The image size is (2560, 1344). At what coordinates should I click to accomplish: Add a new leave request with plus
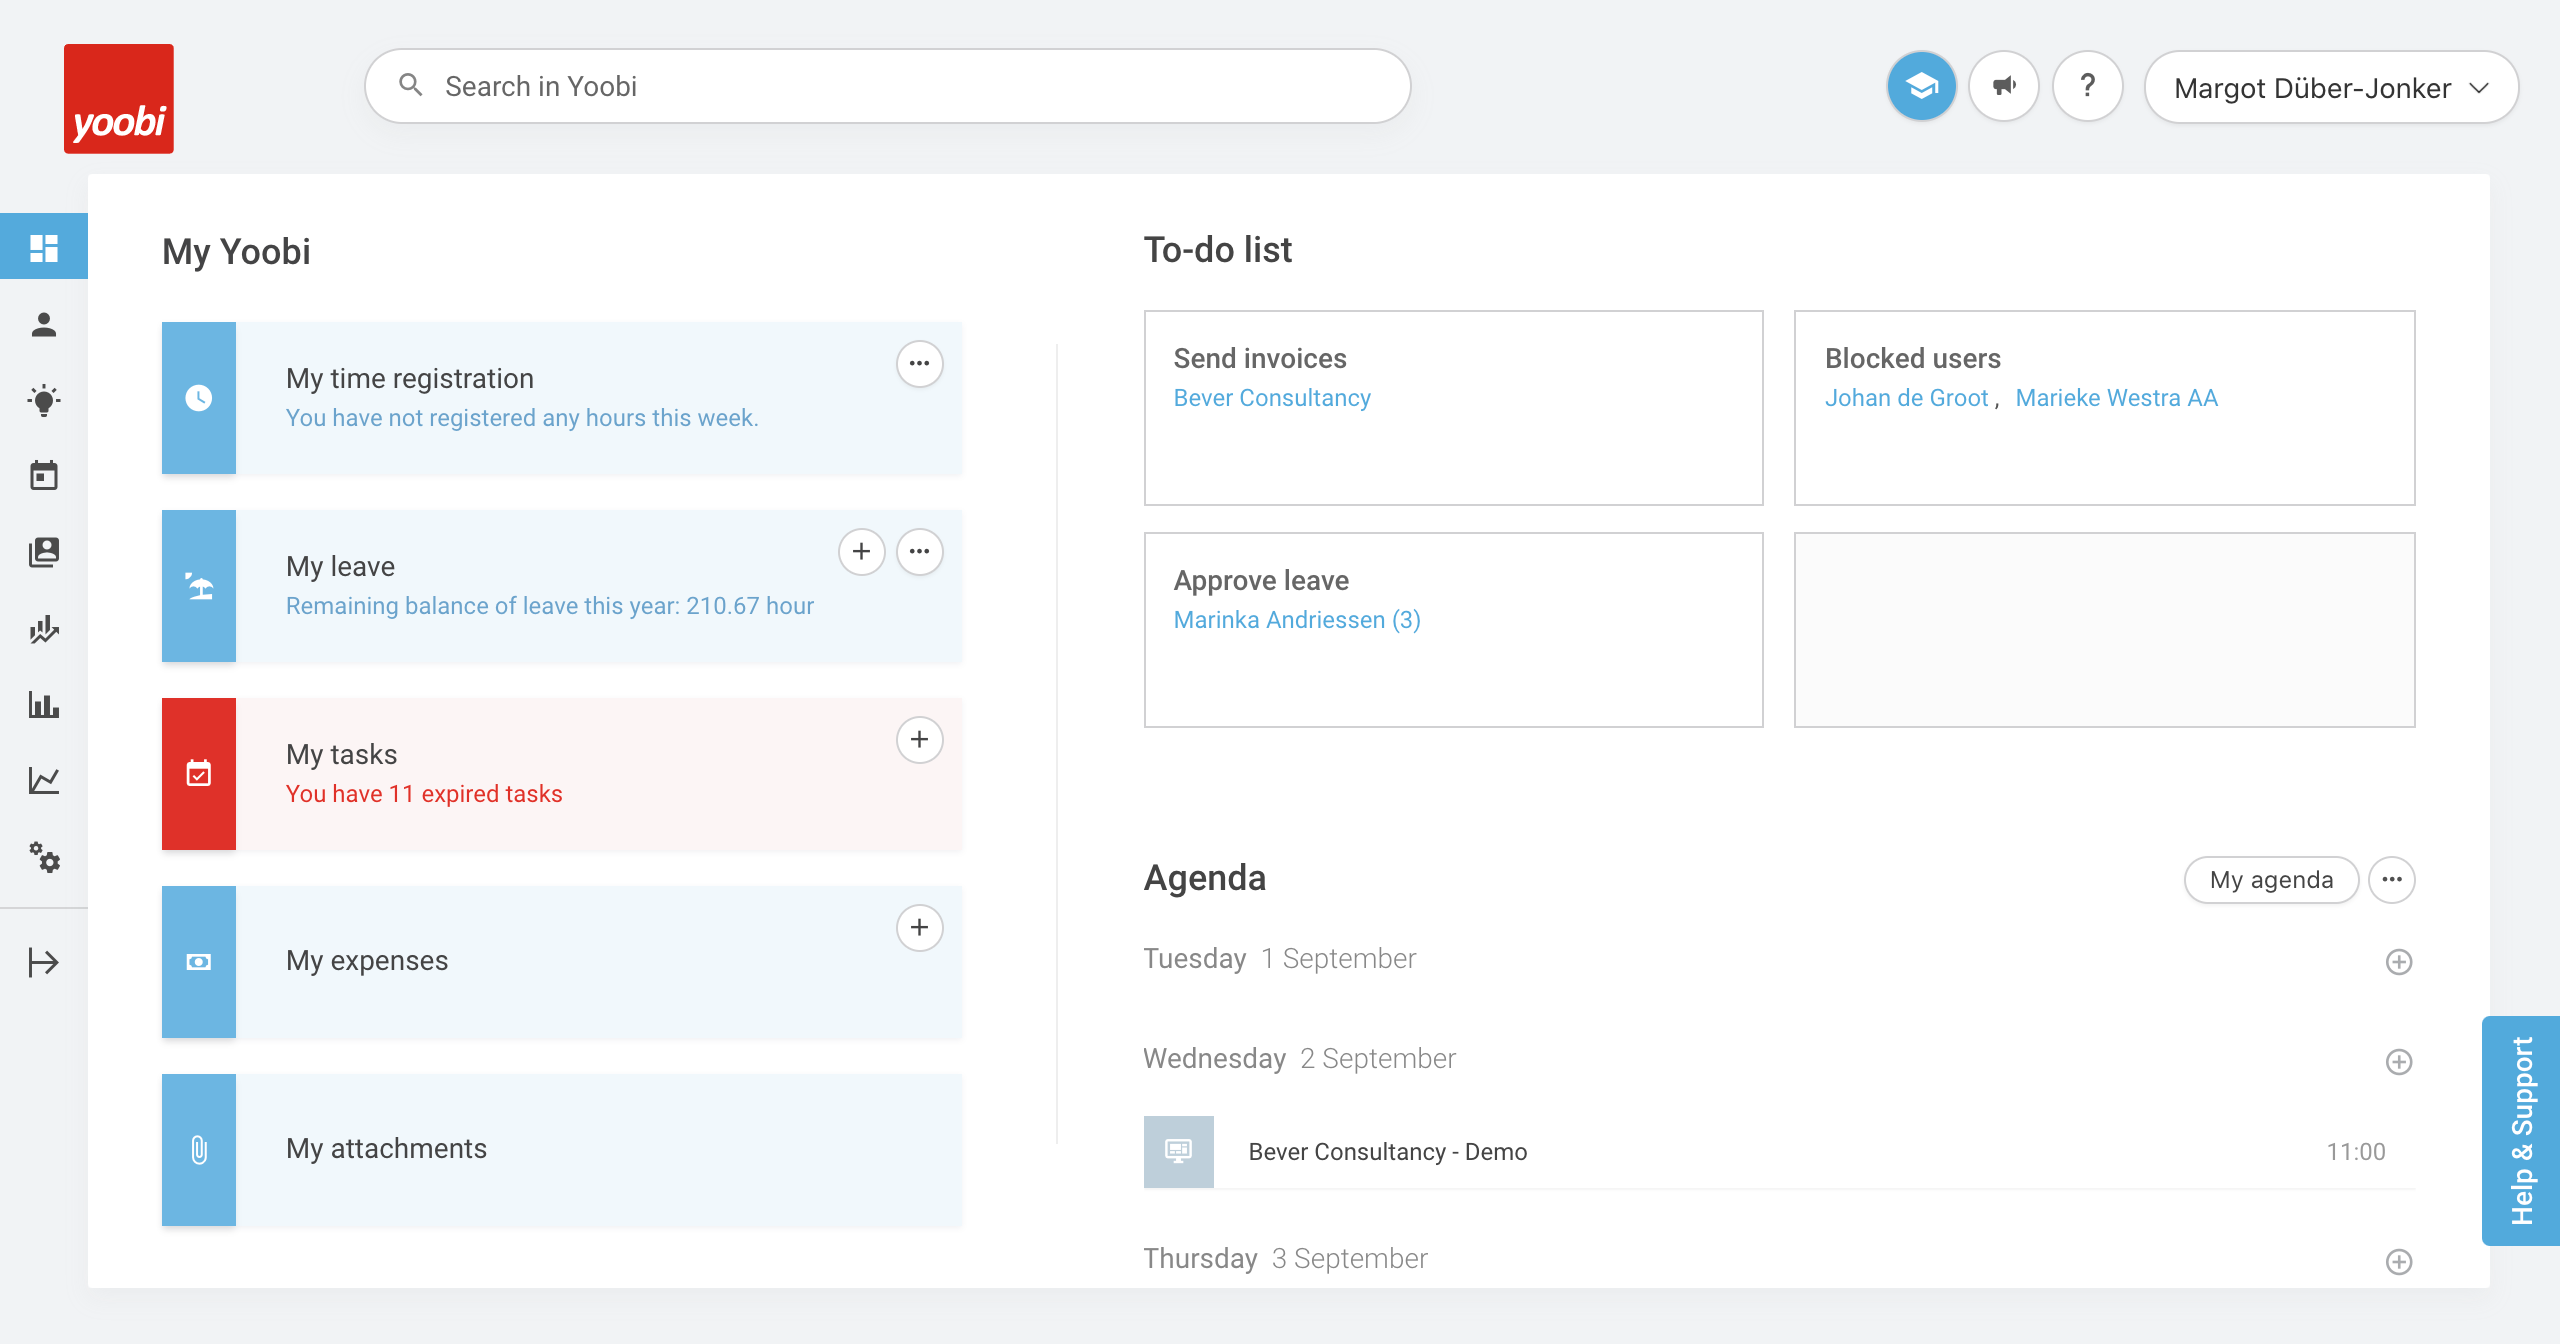coord(862,551)
